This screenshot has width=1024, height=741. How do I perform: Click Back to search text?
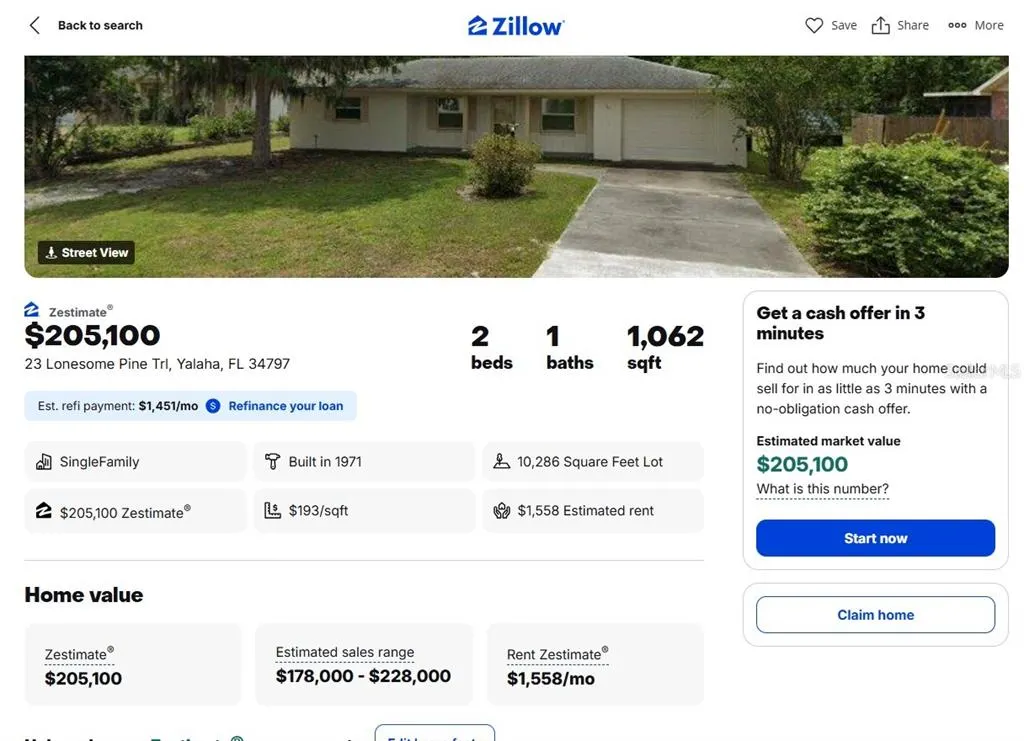click(100, 25)
